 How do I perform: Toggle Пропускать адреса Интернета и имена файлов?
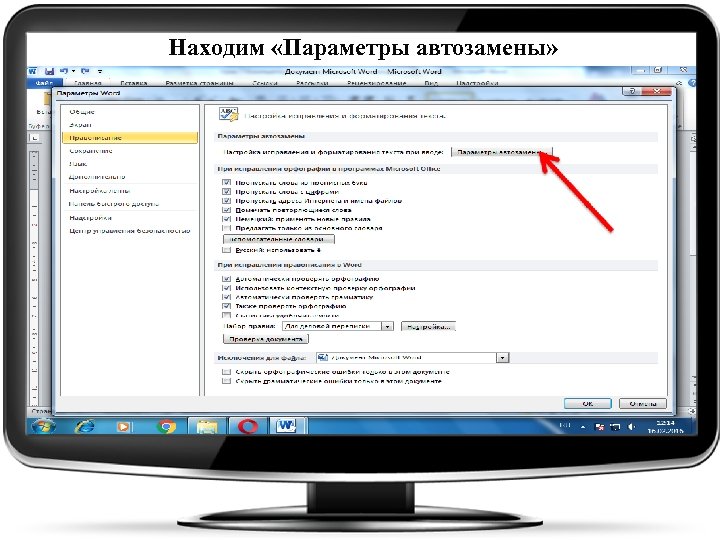click(x=226, y=201)
